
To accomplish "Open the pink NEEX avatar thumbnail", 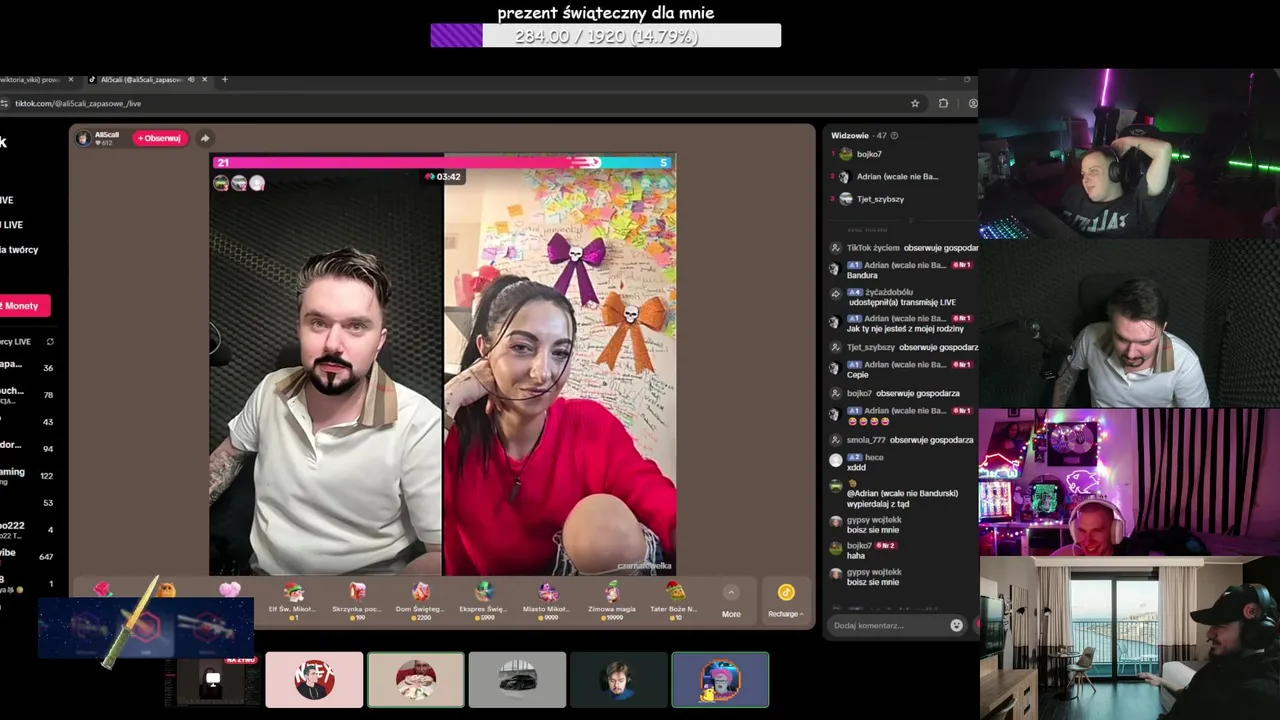I will point(314,680).
